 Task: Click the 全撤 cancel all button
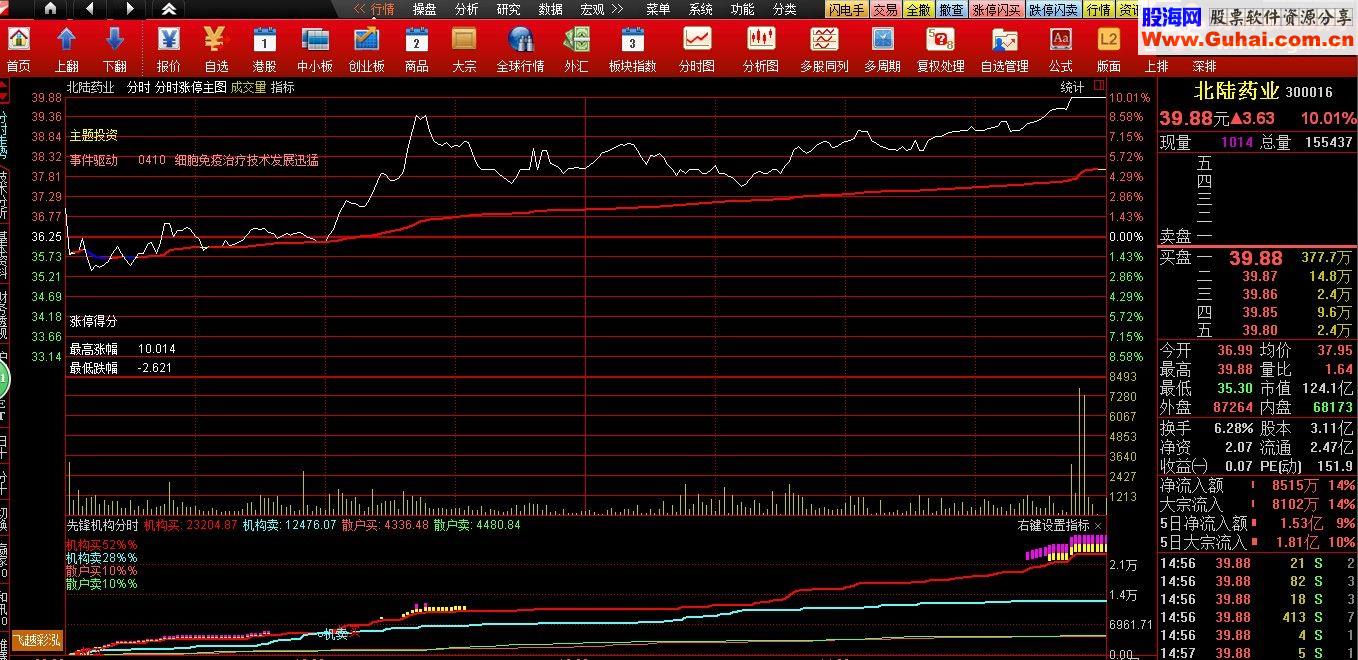918,9
